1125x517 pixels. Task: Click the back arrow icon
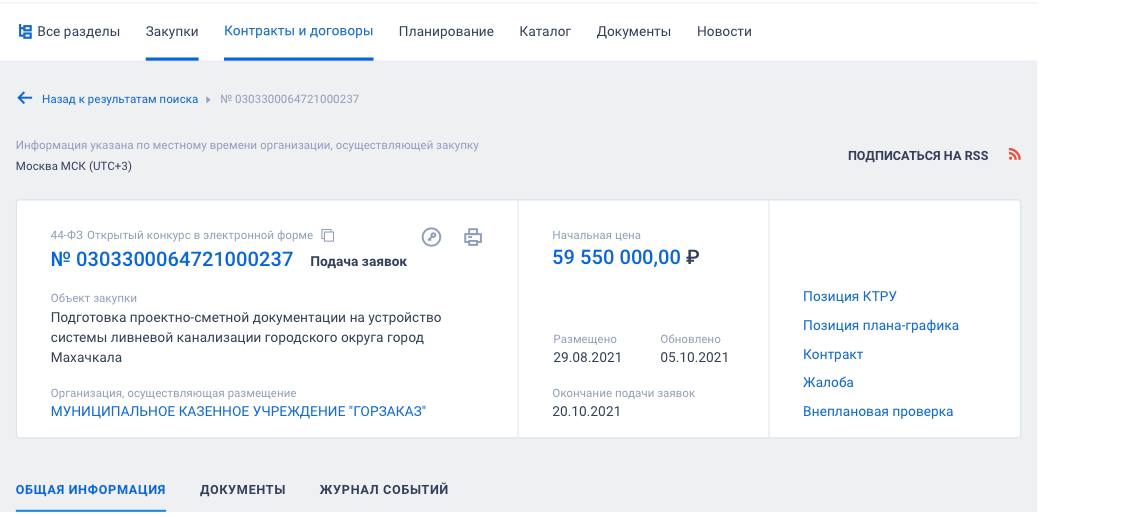click(x=24, y=98)
